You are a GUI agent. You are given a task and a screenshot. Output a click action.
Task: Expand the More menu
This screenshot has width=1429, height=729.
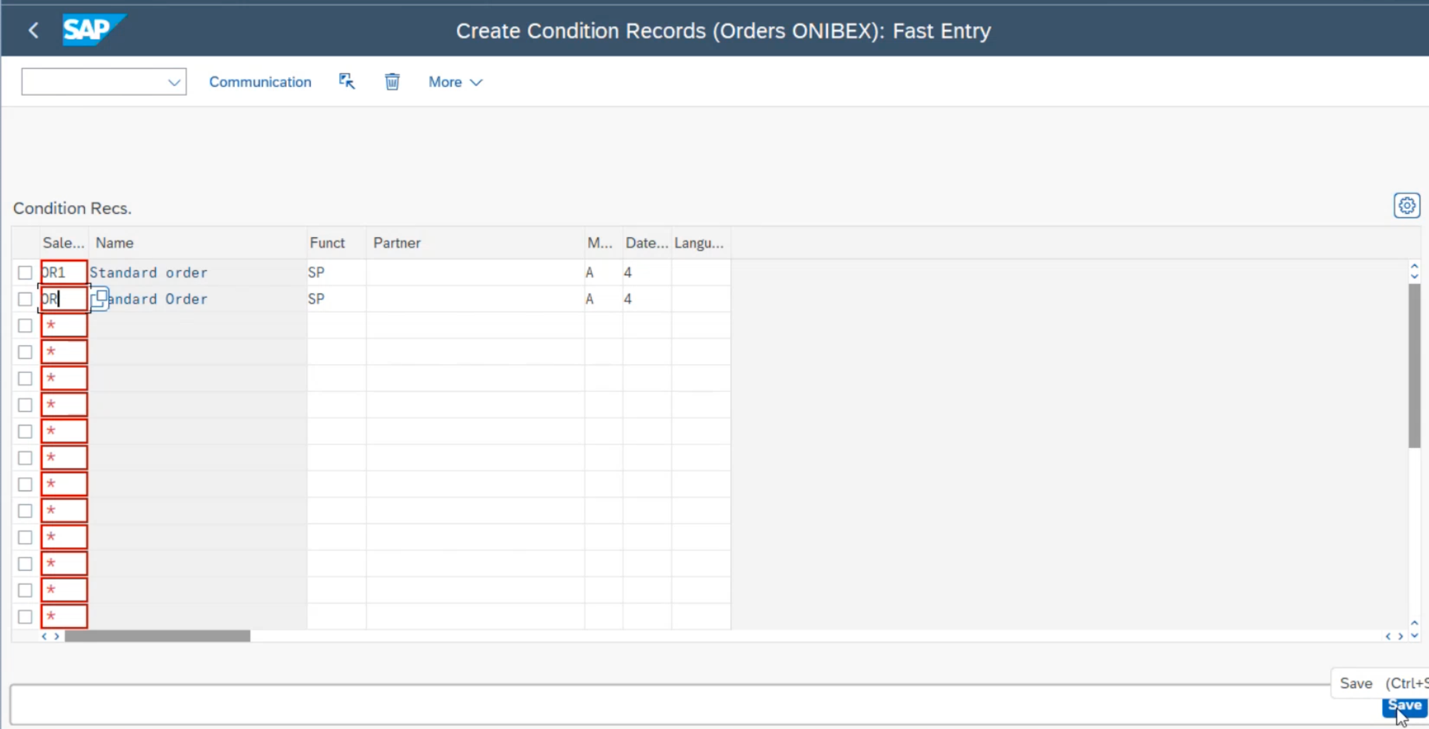click(455, 82)
